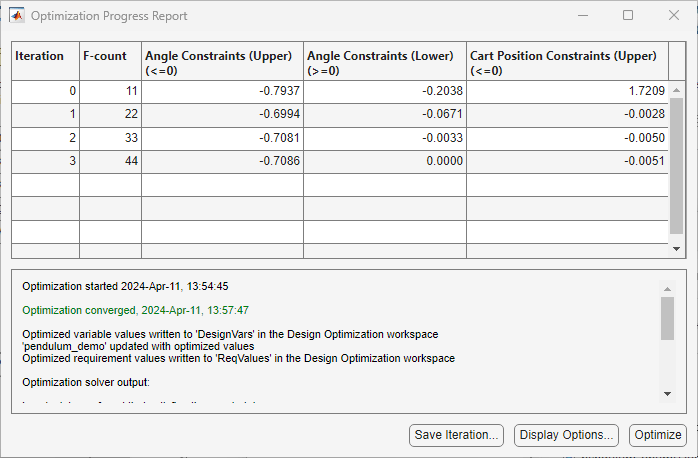The width and height of the screenshot is (698, 458).
Task: Select the F-count column header
Action: [x=110, y=61]
